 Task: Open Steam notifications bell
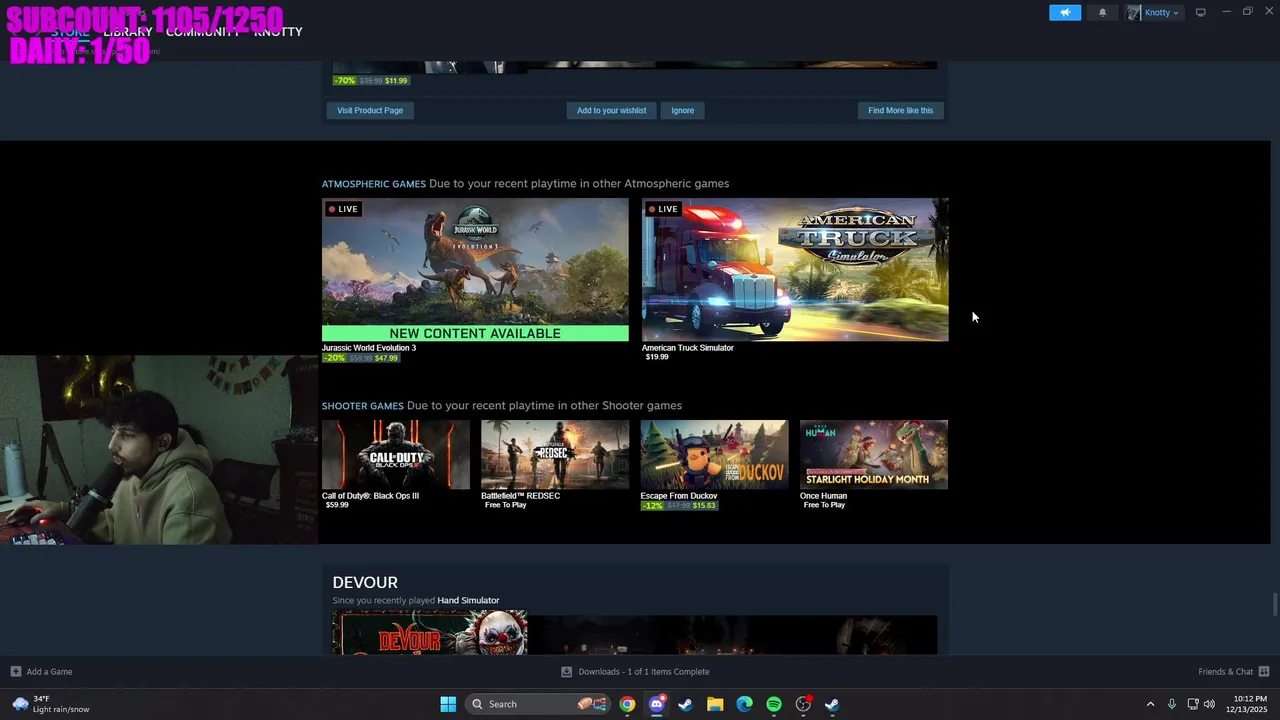tap(1103, 12)
